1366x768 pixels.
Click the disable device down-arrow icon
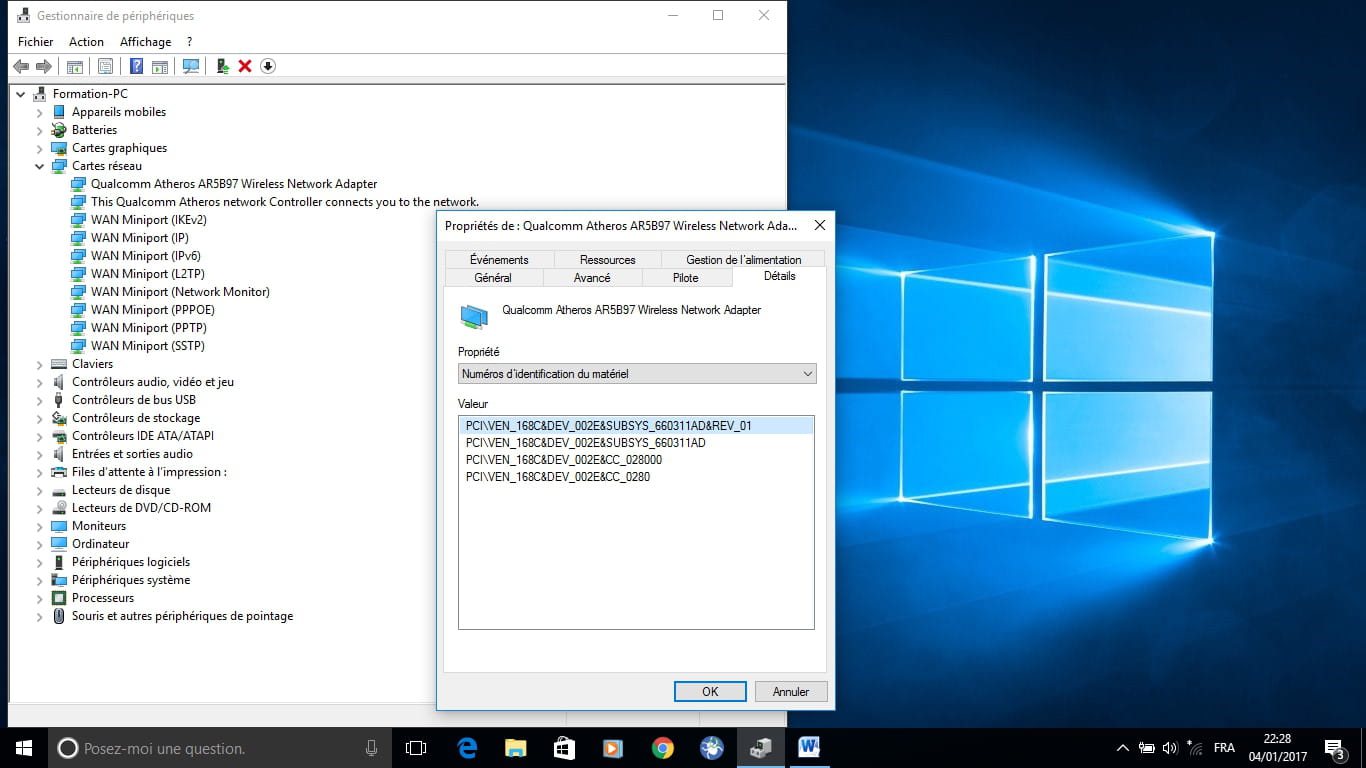point(267,66)
